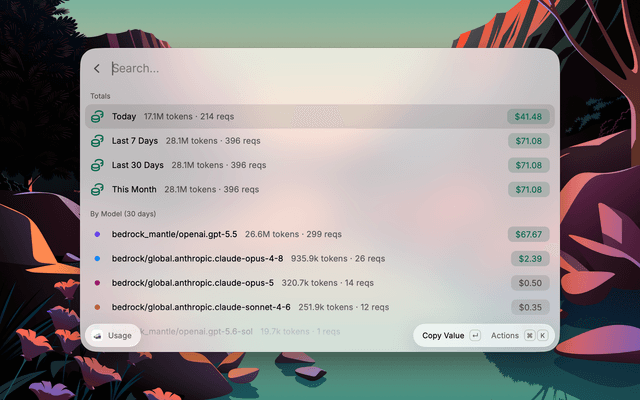Select the 935.9k tokens · 26 reqs text
The height and width of the screenshot is (400, 640).
(338, 258)
